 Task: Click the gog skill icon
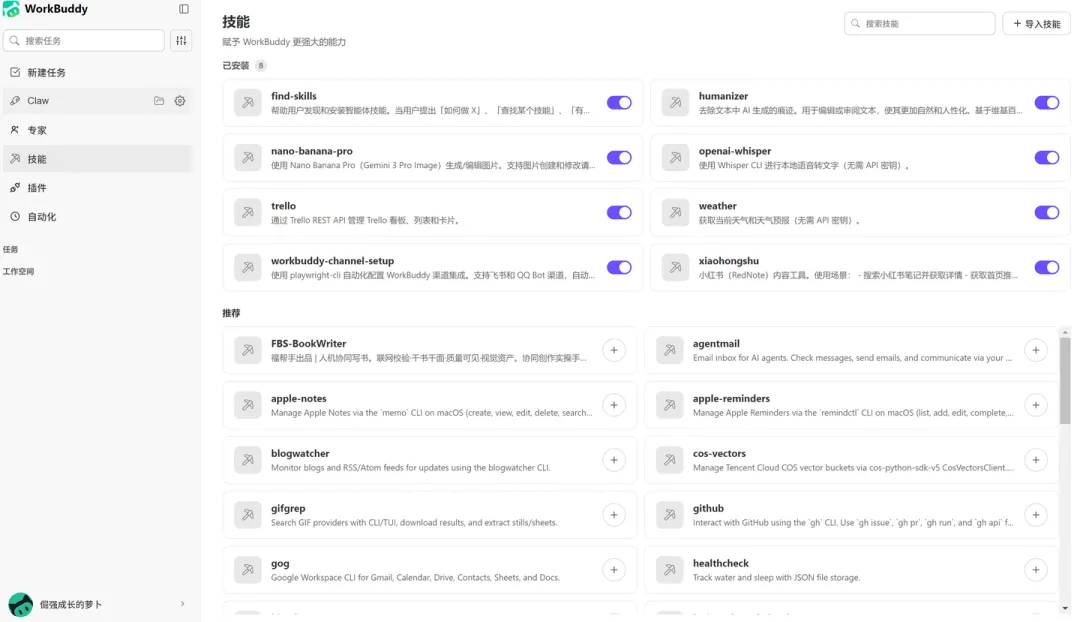[x=247, y=570]
